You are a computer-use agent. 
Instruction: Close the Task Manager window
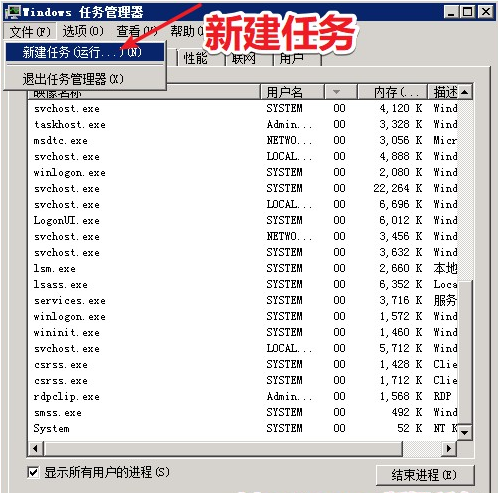[486, 12]
